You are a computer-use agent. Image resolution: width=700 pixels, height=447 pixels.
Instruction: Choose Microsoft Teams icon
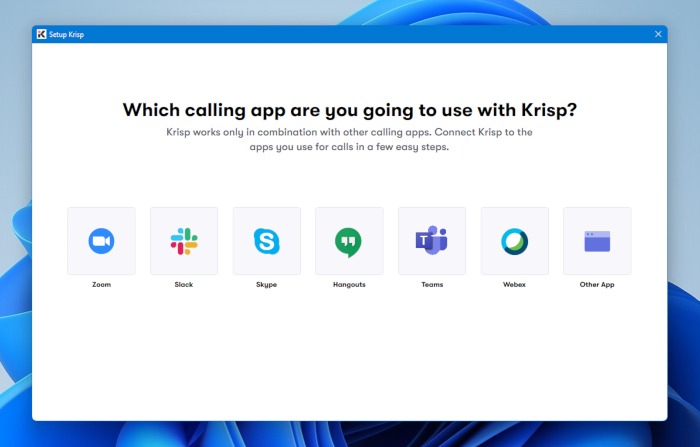click(432, 241)
